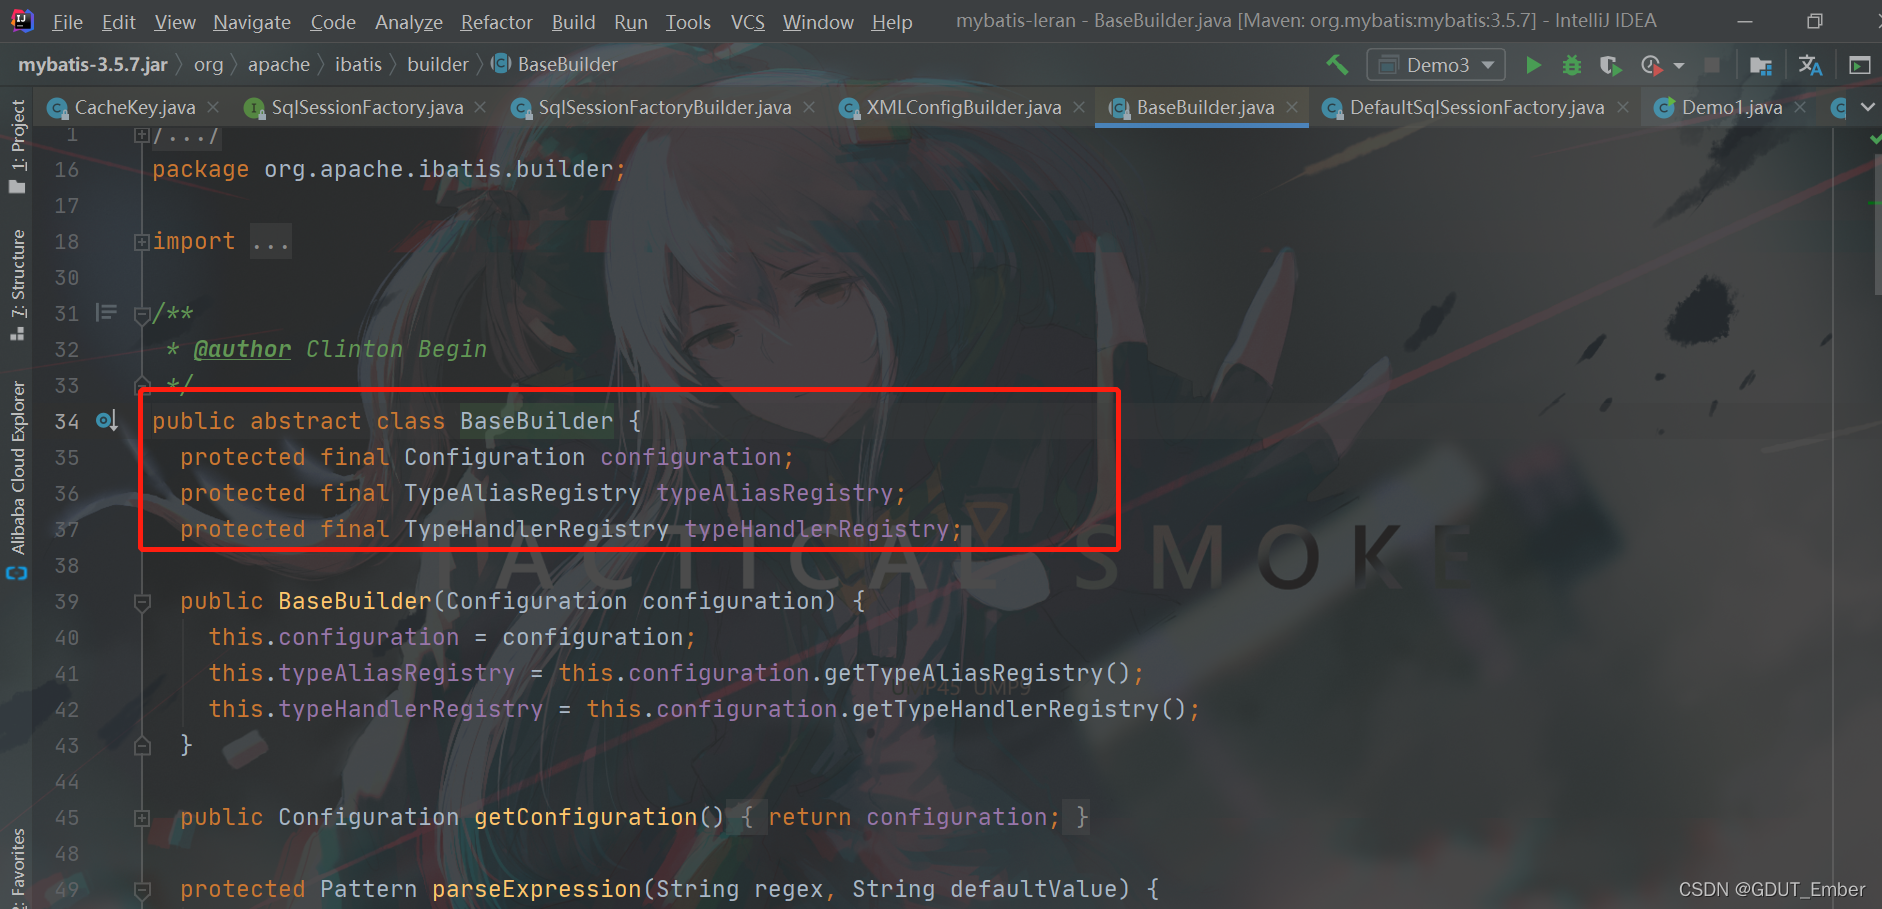1882x909 pixels.
Task: Click the ibatis breadcrumb segment
Action: click(358, 65)
